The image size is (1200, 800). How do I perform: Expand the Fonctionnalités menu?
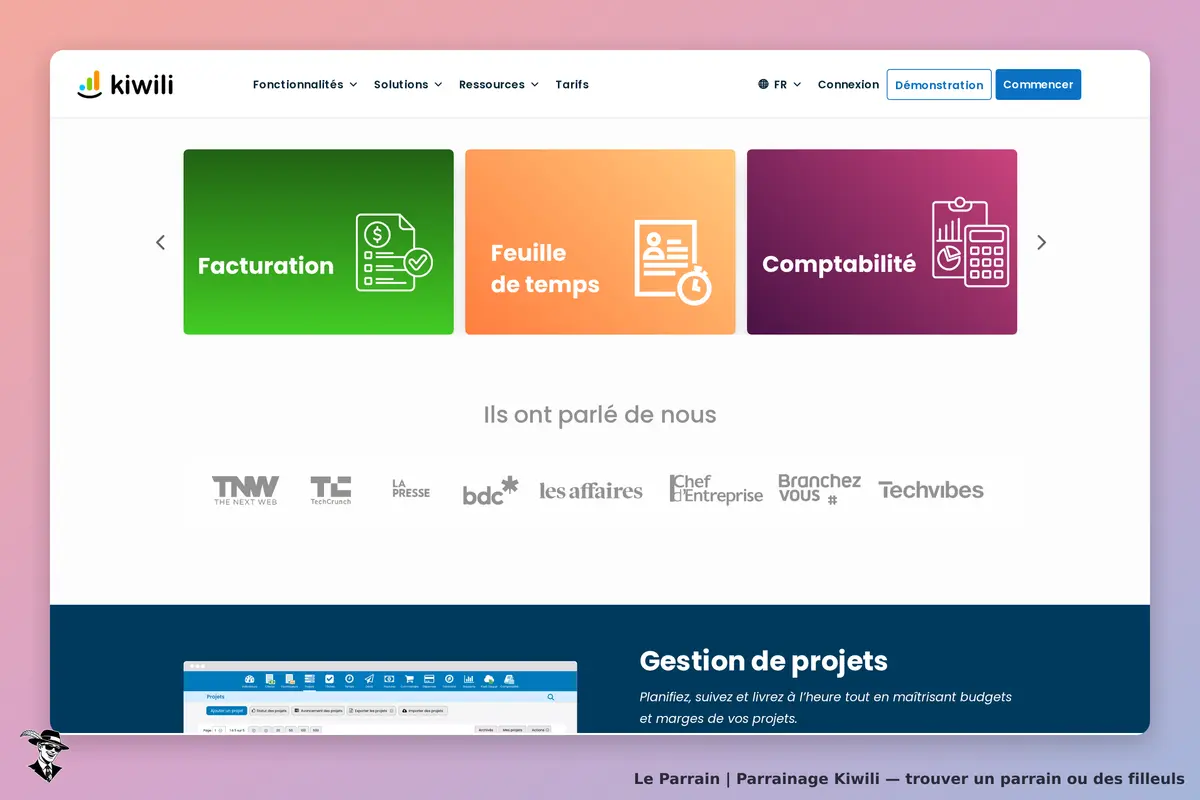click(305, 85)
